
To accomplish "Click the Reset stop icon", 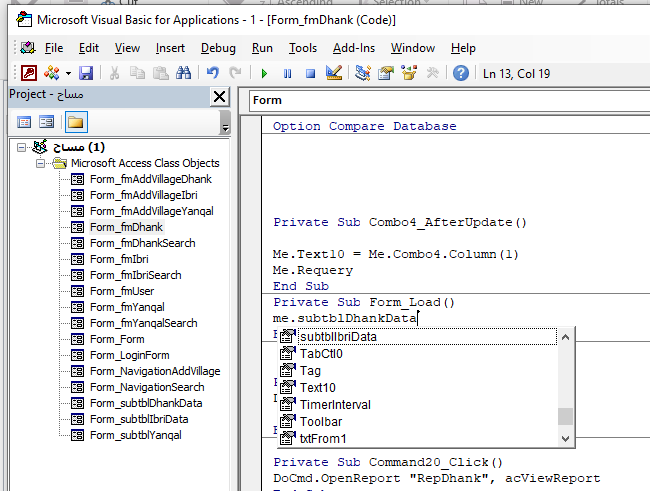I will [x=310, y=74].
